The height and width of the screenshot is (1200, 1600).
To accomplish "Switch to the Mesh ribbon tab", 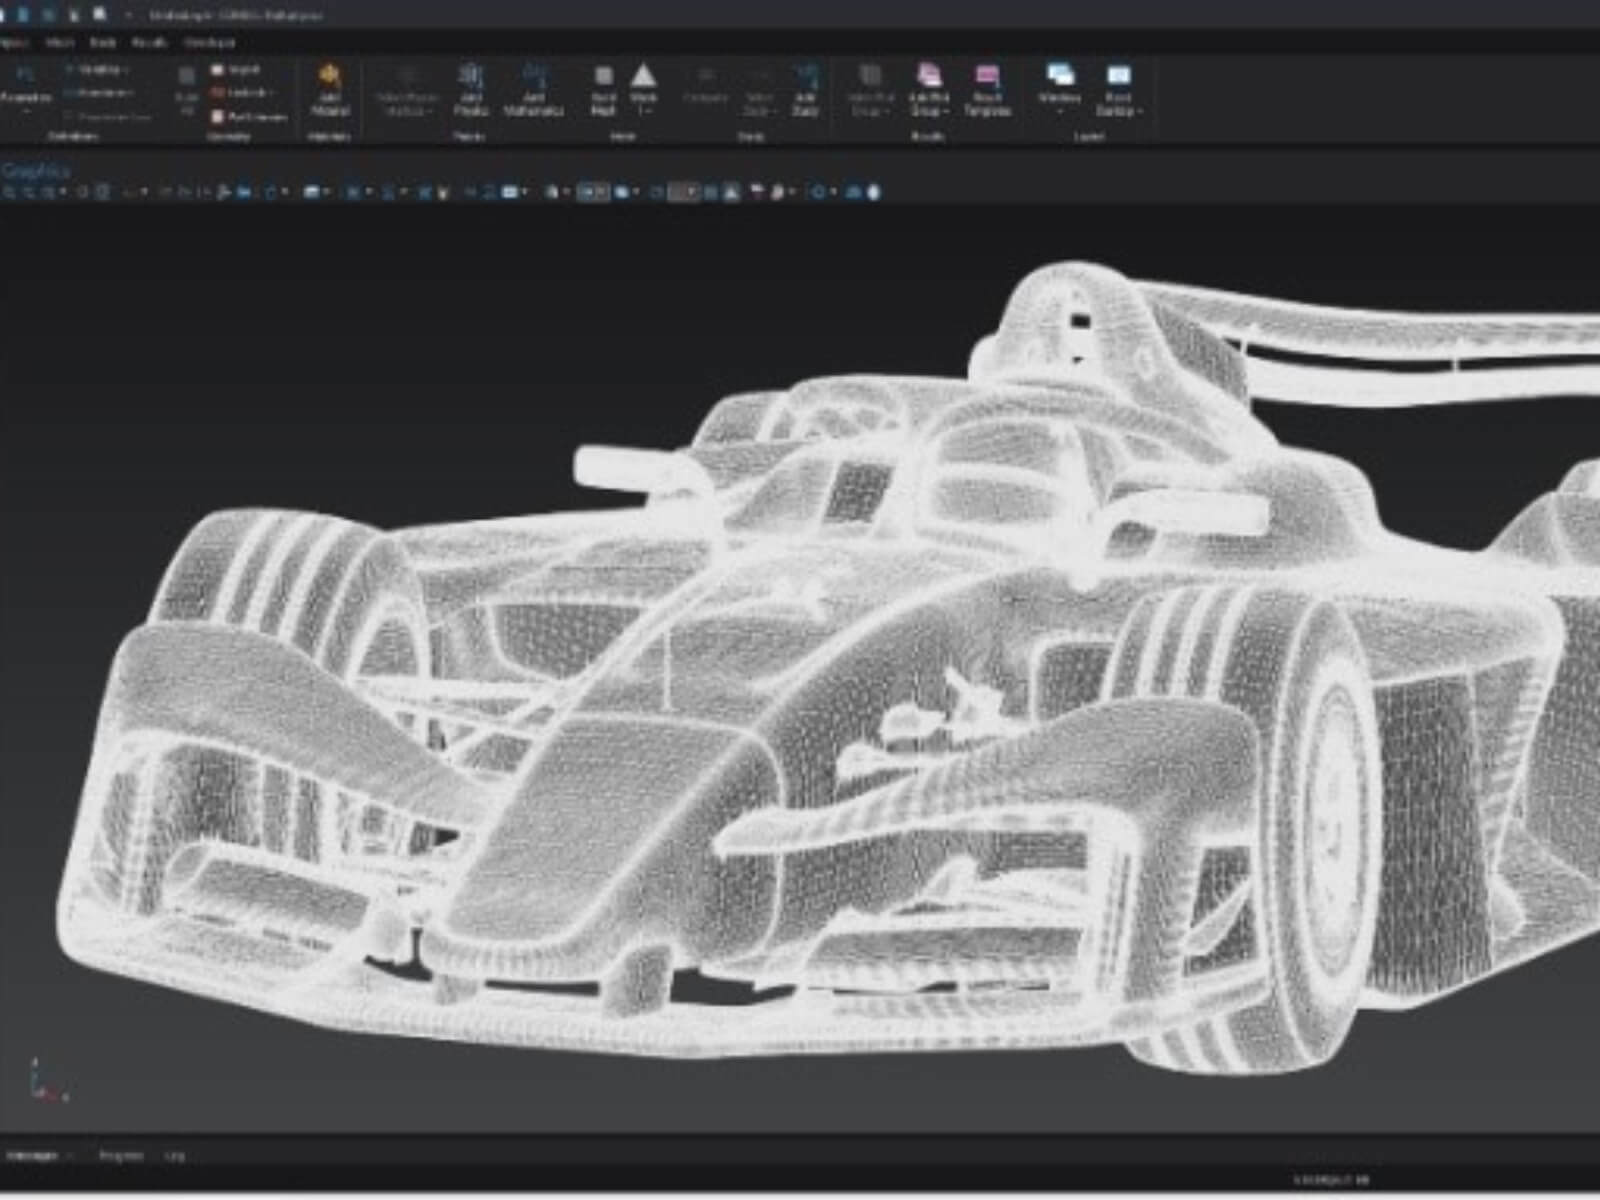I will (x=59, y=43).
